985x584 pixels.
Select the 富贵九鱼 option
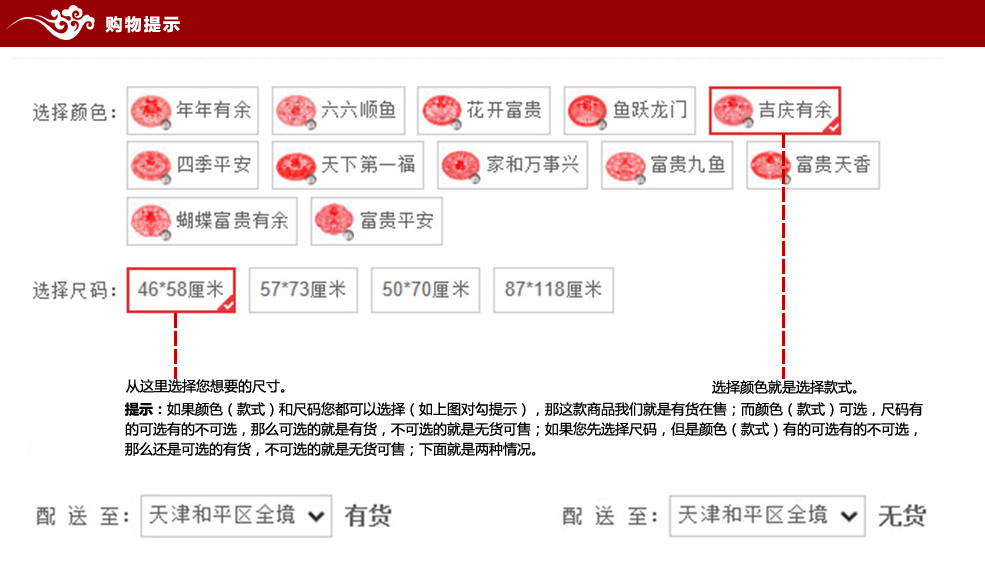pyautogui.click(x=667, y=165)
